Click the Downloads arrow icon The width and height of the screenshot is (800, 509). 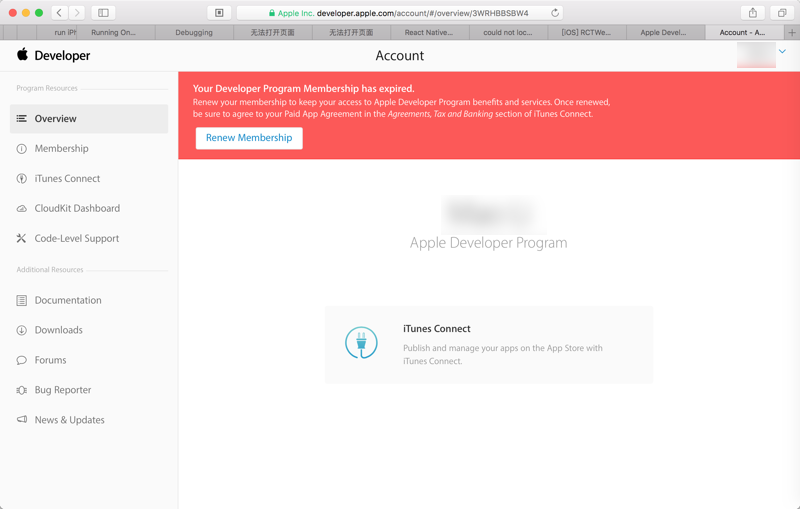coord(21,330)
